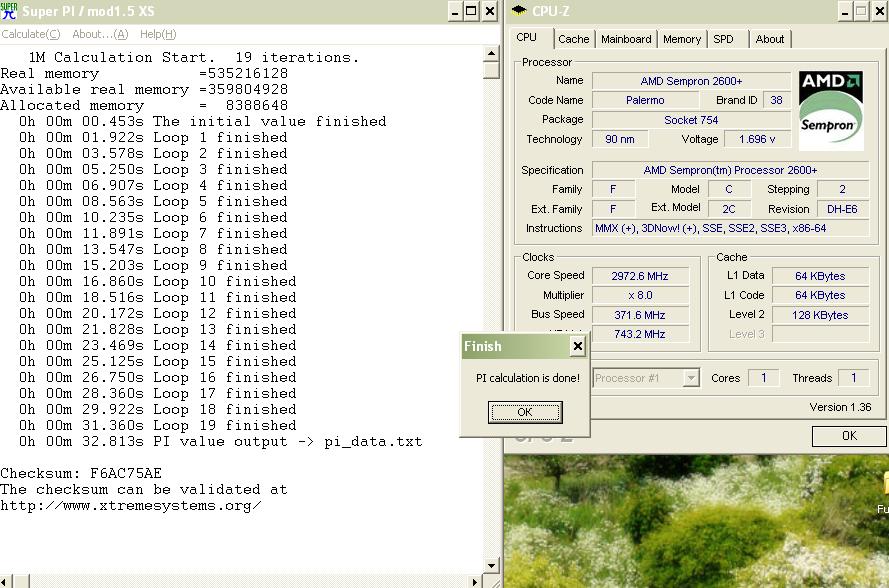Click the Specification AMD Sempron(tm) Processor field
The height and width of the screenshot is (588, 889).
pyautogui.click(x=730, y=170)
